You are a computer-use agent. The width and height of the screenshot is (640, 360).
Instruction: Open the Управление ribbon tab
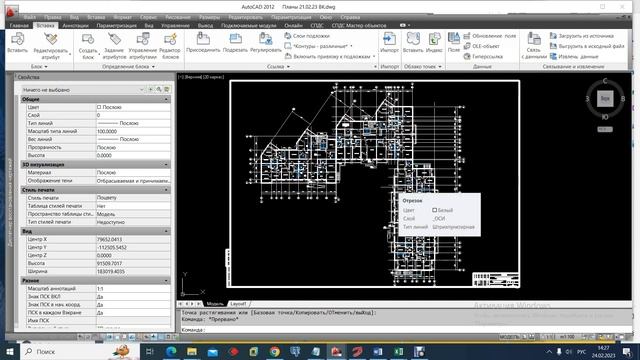click(x=175, y=25)
